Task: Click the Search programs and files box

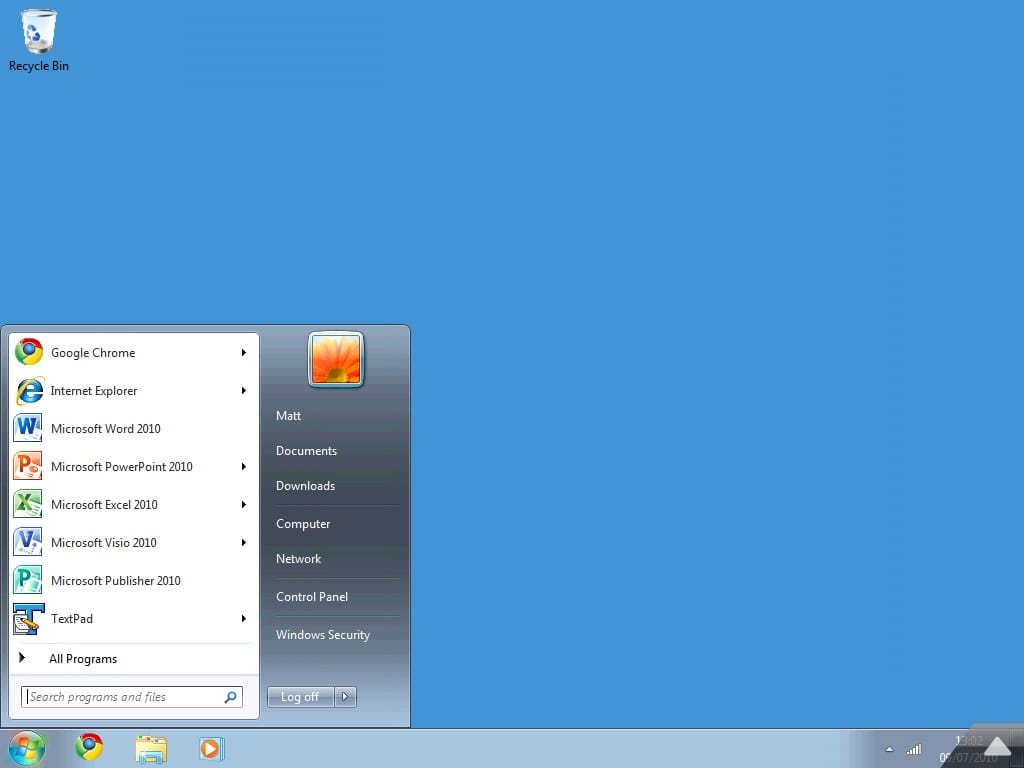Action: (x=132, y=697)
